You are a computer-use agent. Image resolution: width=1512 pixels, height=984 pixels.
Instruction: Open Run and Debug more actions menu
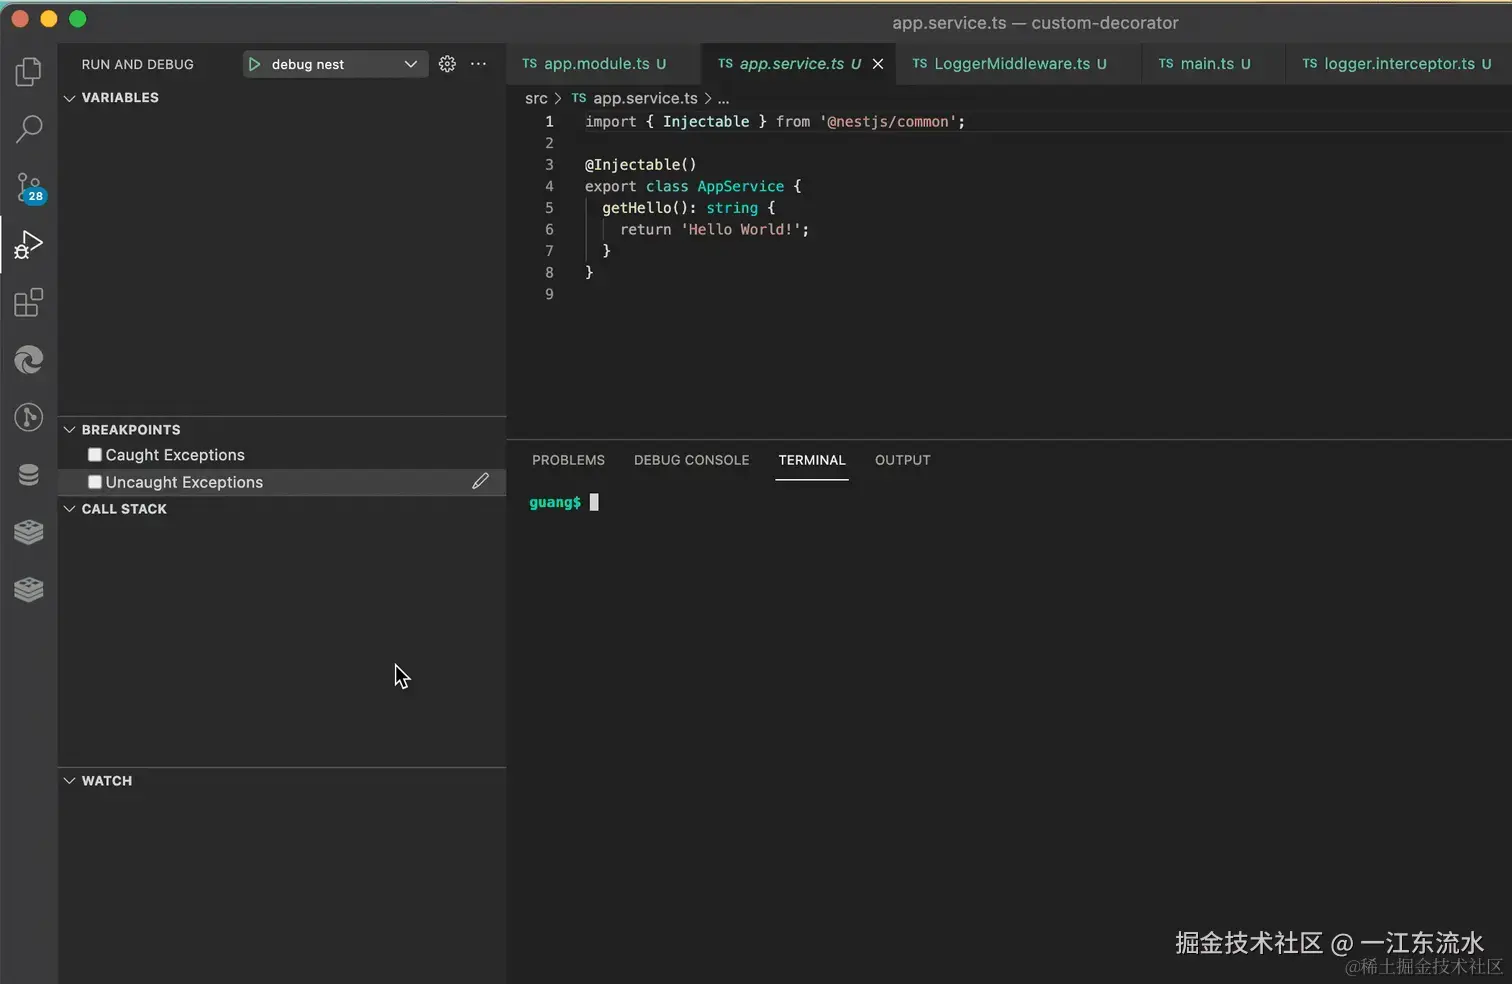coord(479,64)
